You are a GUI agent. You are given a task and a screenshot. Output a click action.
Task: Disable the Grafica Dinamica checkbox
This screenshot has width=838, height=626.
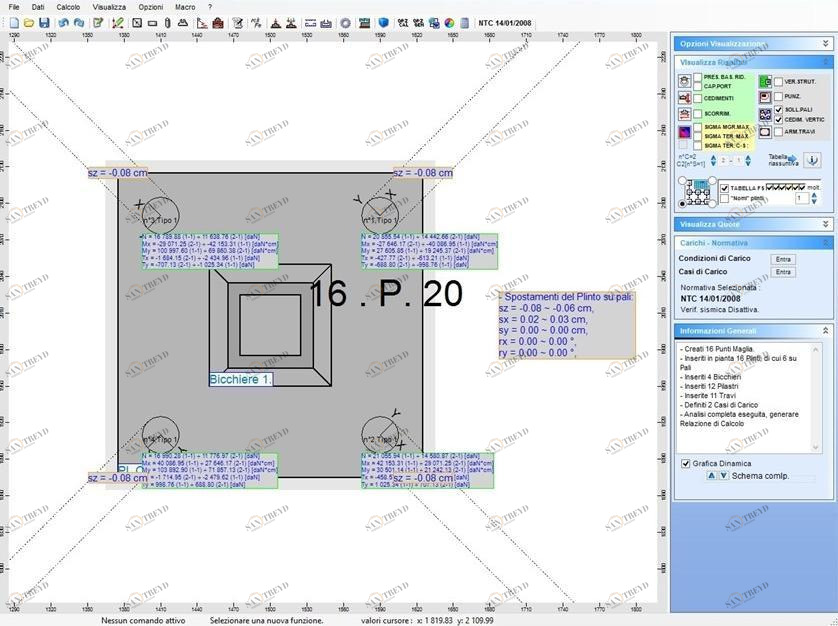click(685, 464)
